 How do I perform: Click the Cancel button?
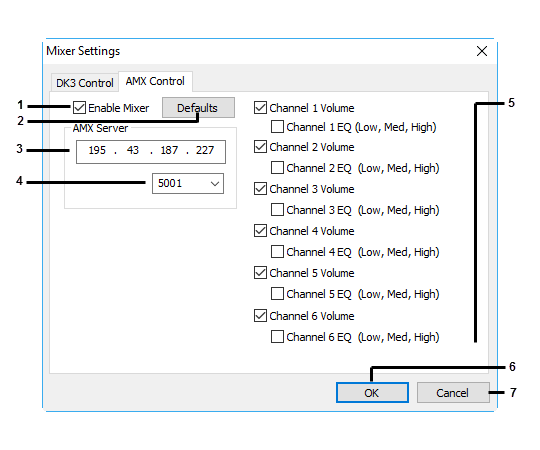coord(453,393)
